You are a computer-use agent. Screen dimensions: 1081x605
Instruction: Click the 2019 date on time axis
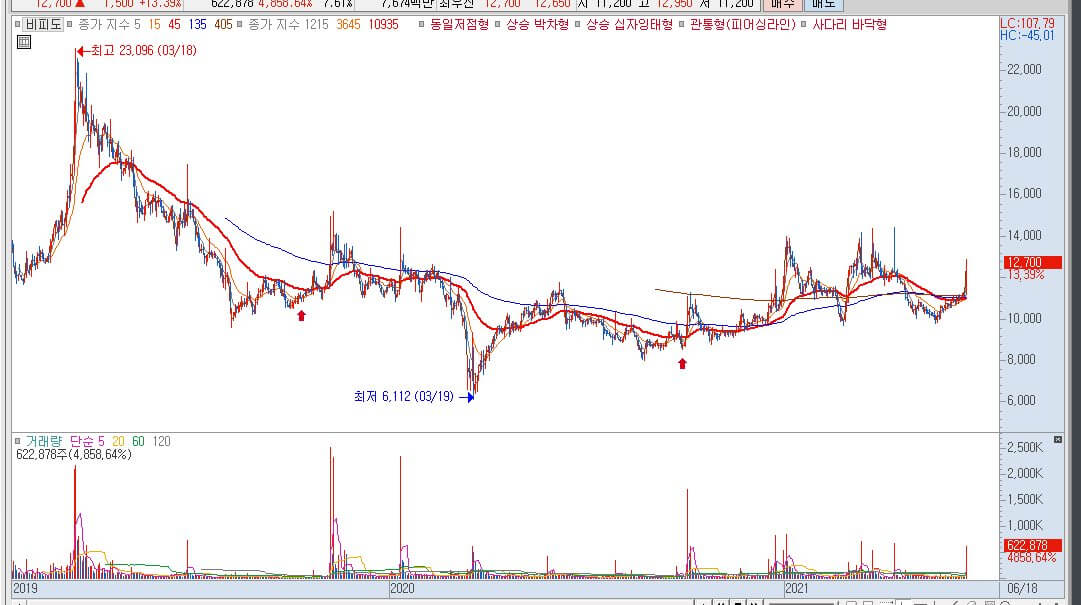(x=26, y=588)
